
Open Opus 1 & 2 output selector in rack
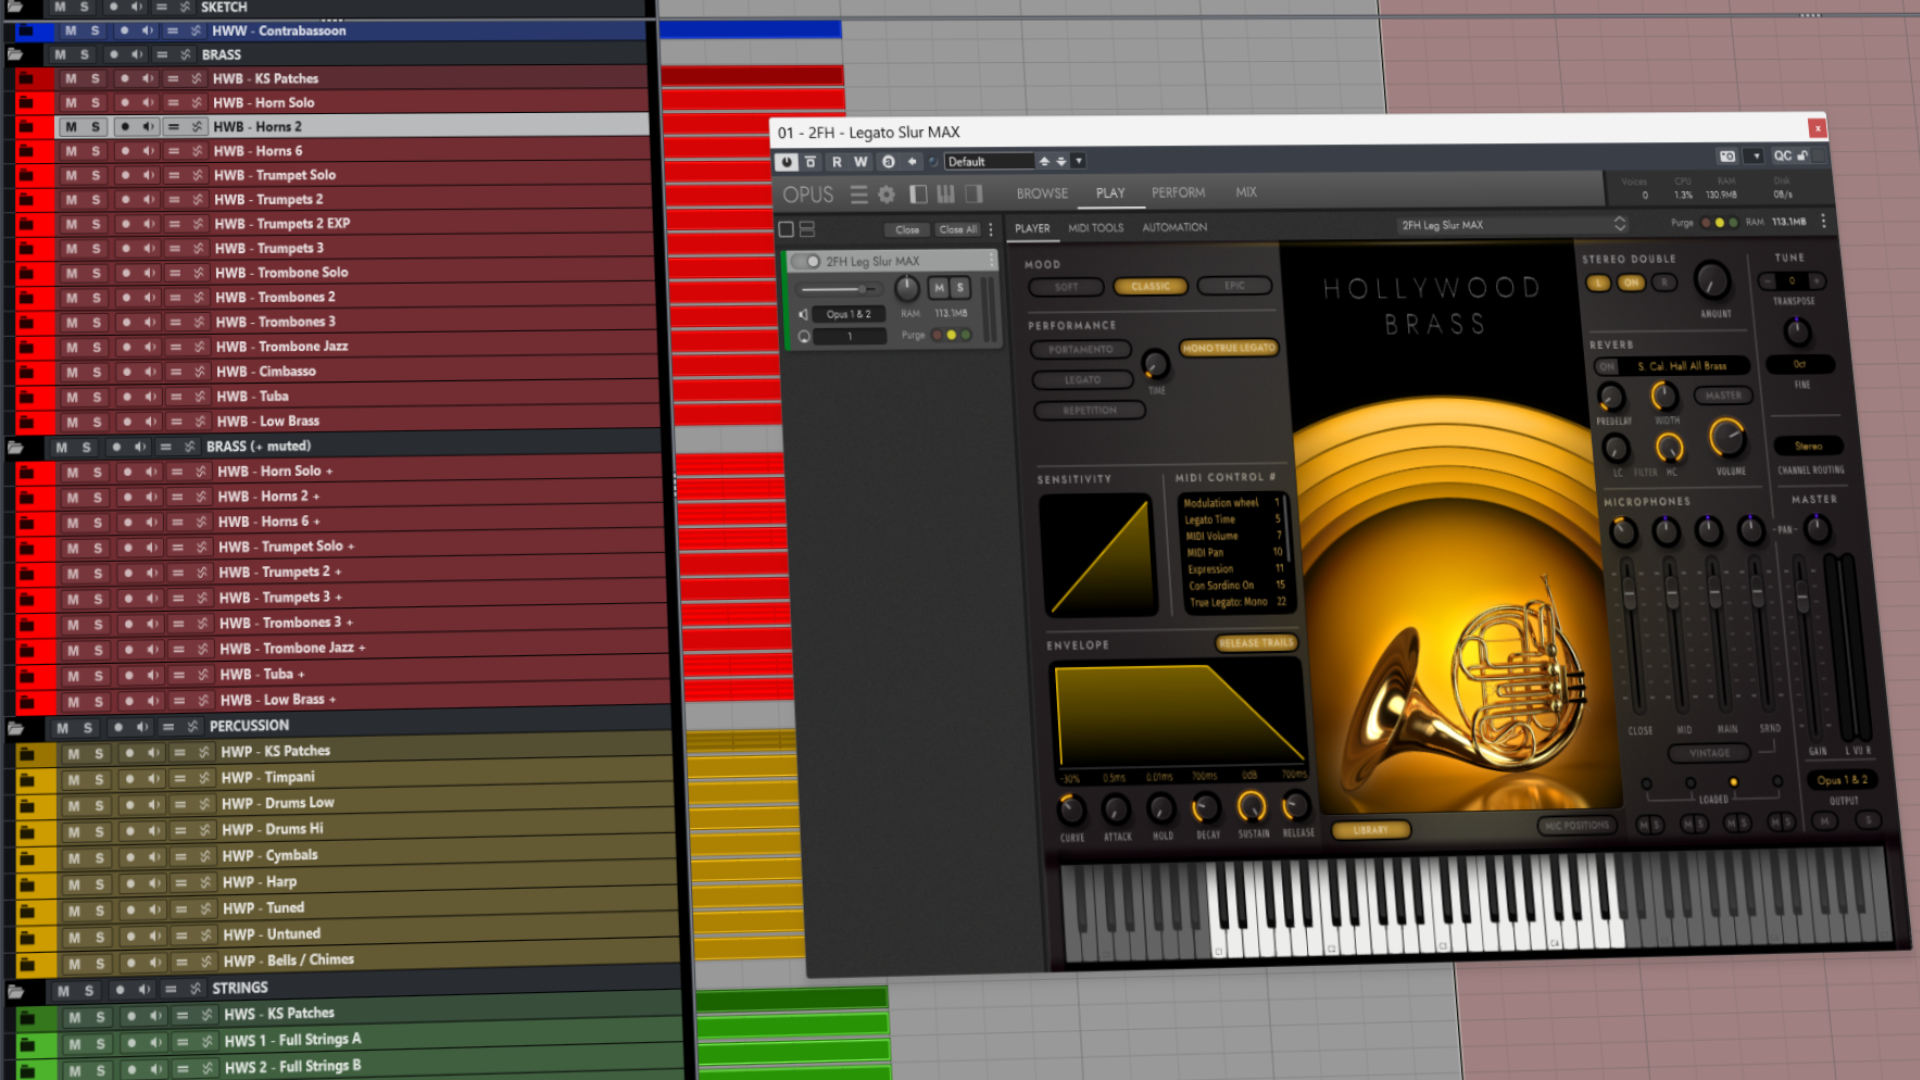[848, 314]
